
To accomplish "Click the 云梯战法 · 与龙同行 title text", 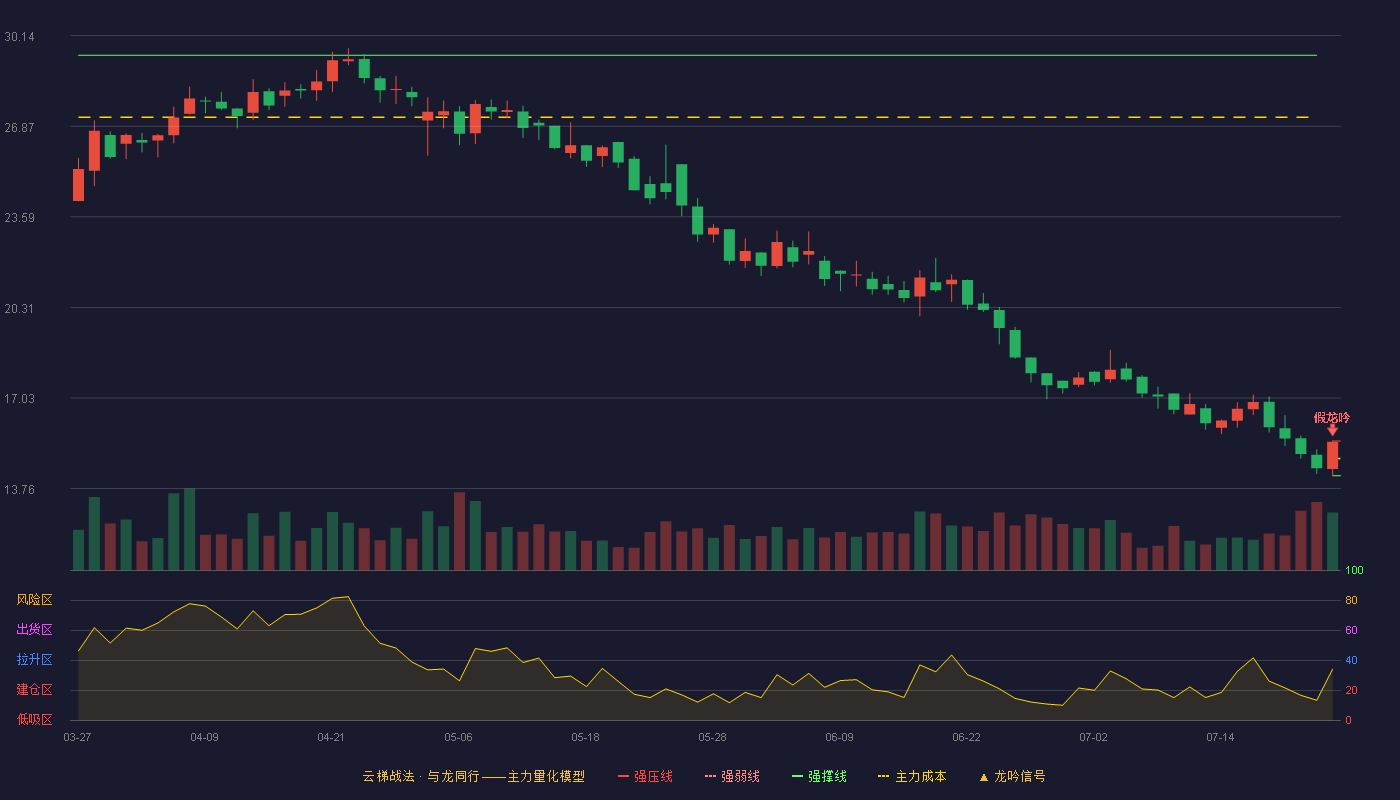I will (x=422, y=776).
